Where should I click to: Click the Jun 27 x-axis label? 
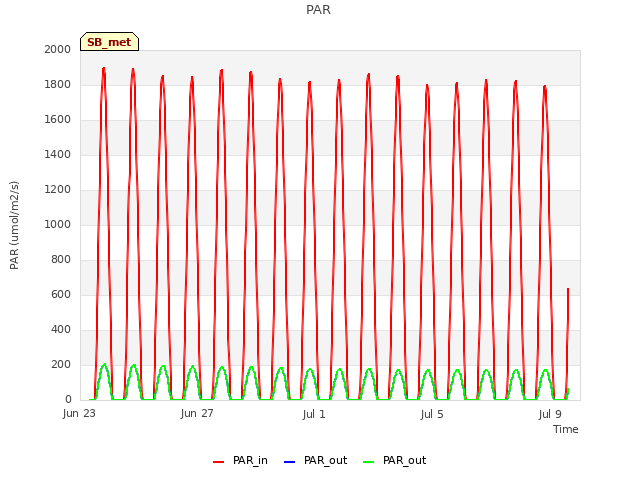[197, 413]
